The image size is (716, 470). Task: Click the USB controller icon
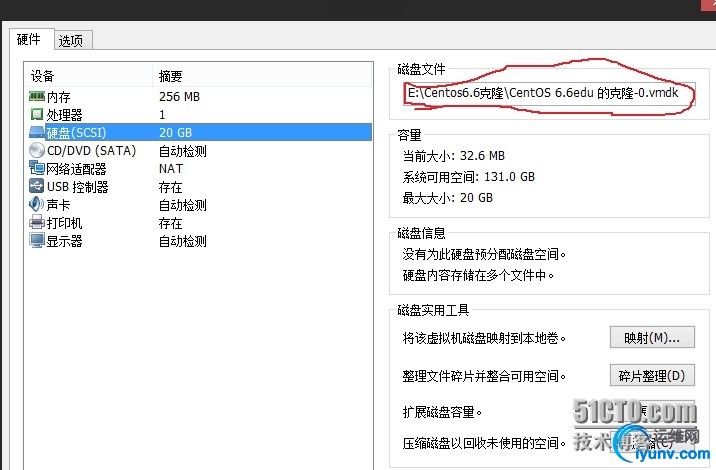coord(37,186)
